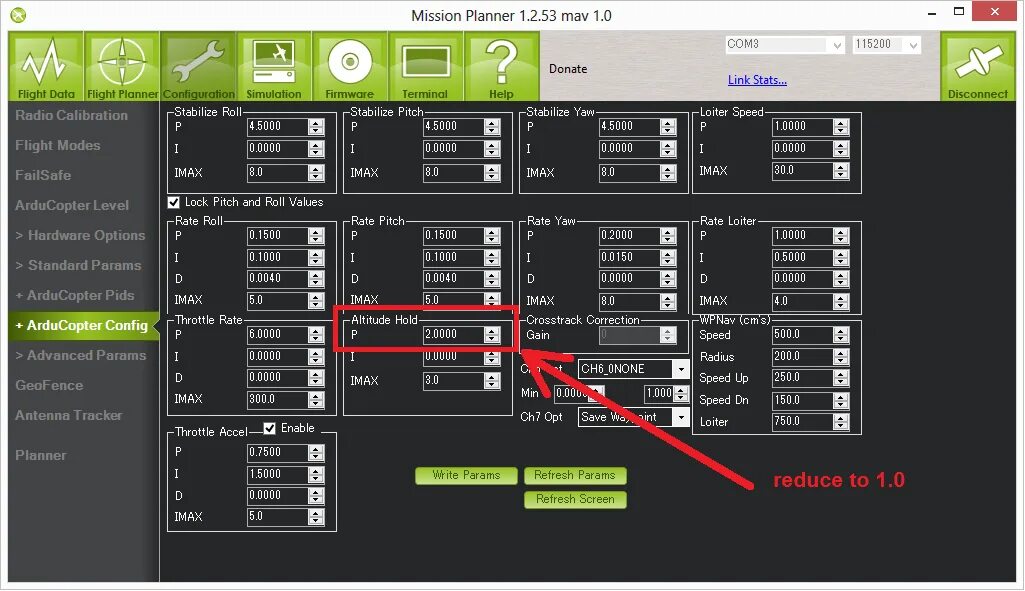The width and height of the screenshot is (1025, 591).
Task: Open the Flight Planner view
Action: [x=122, y=66]
